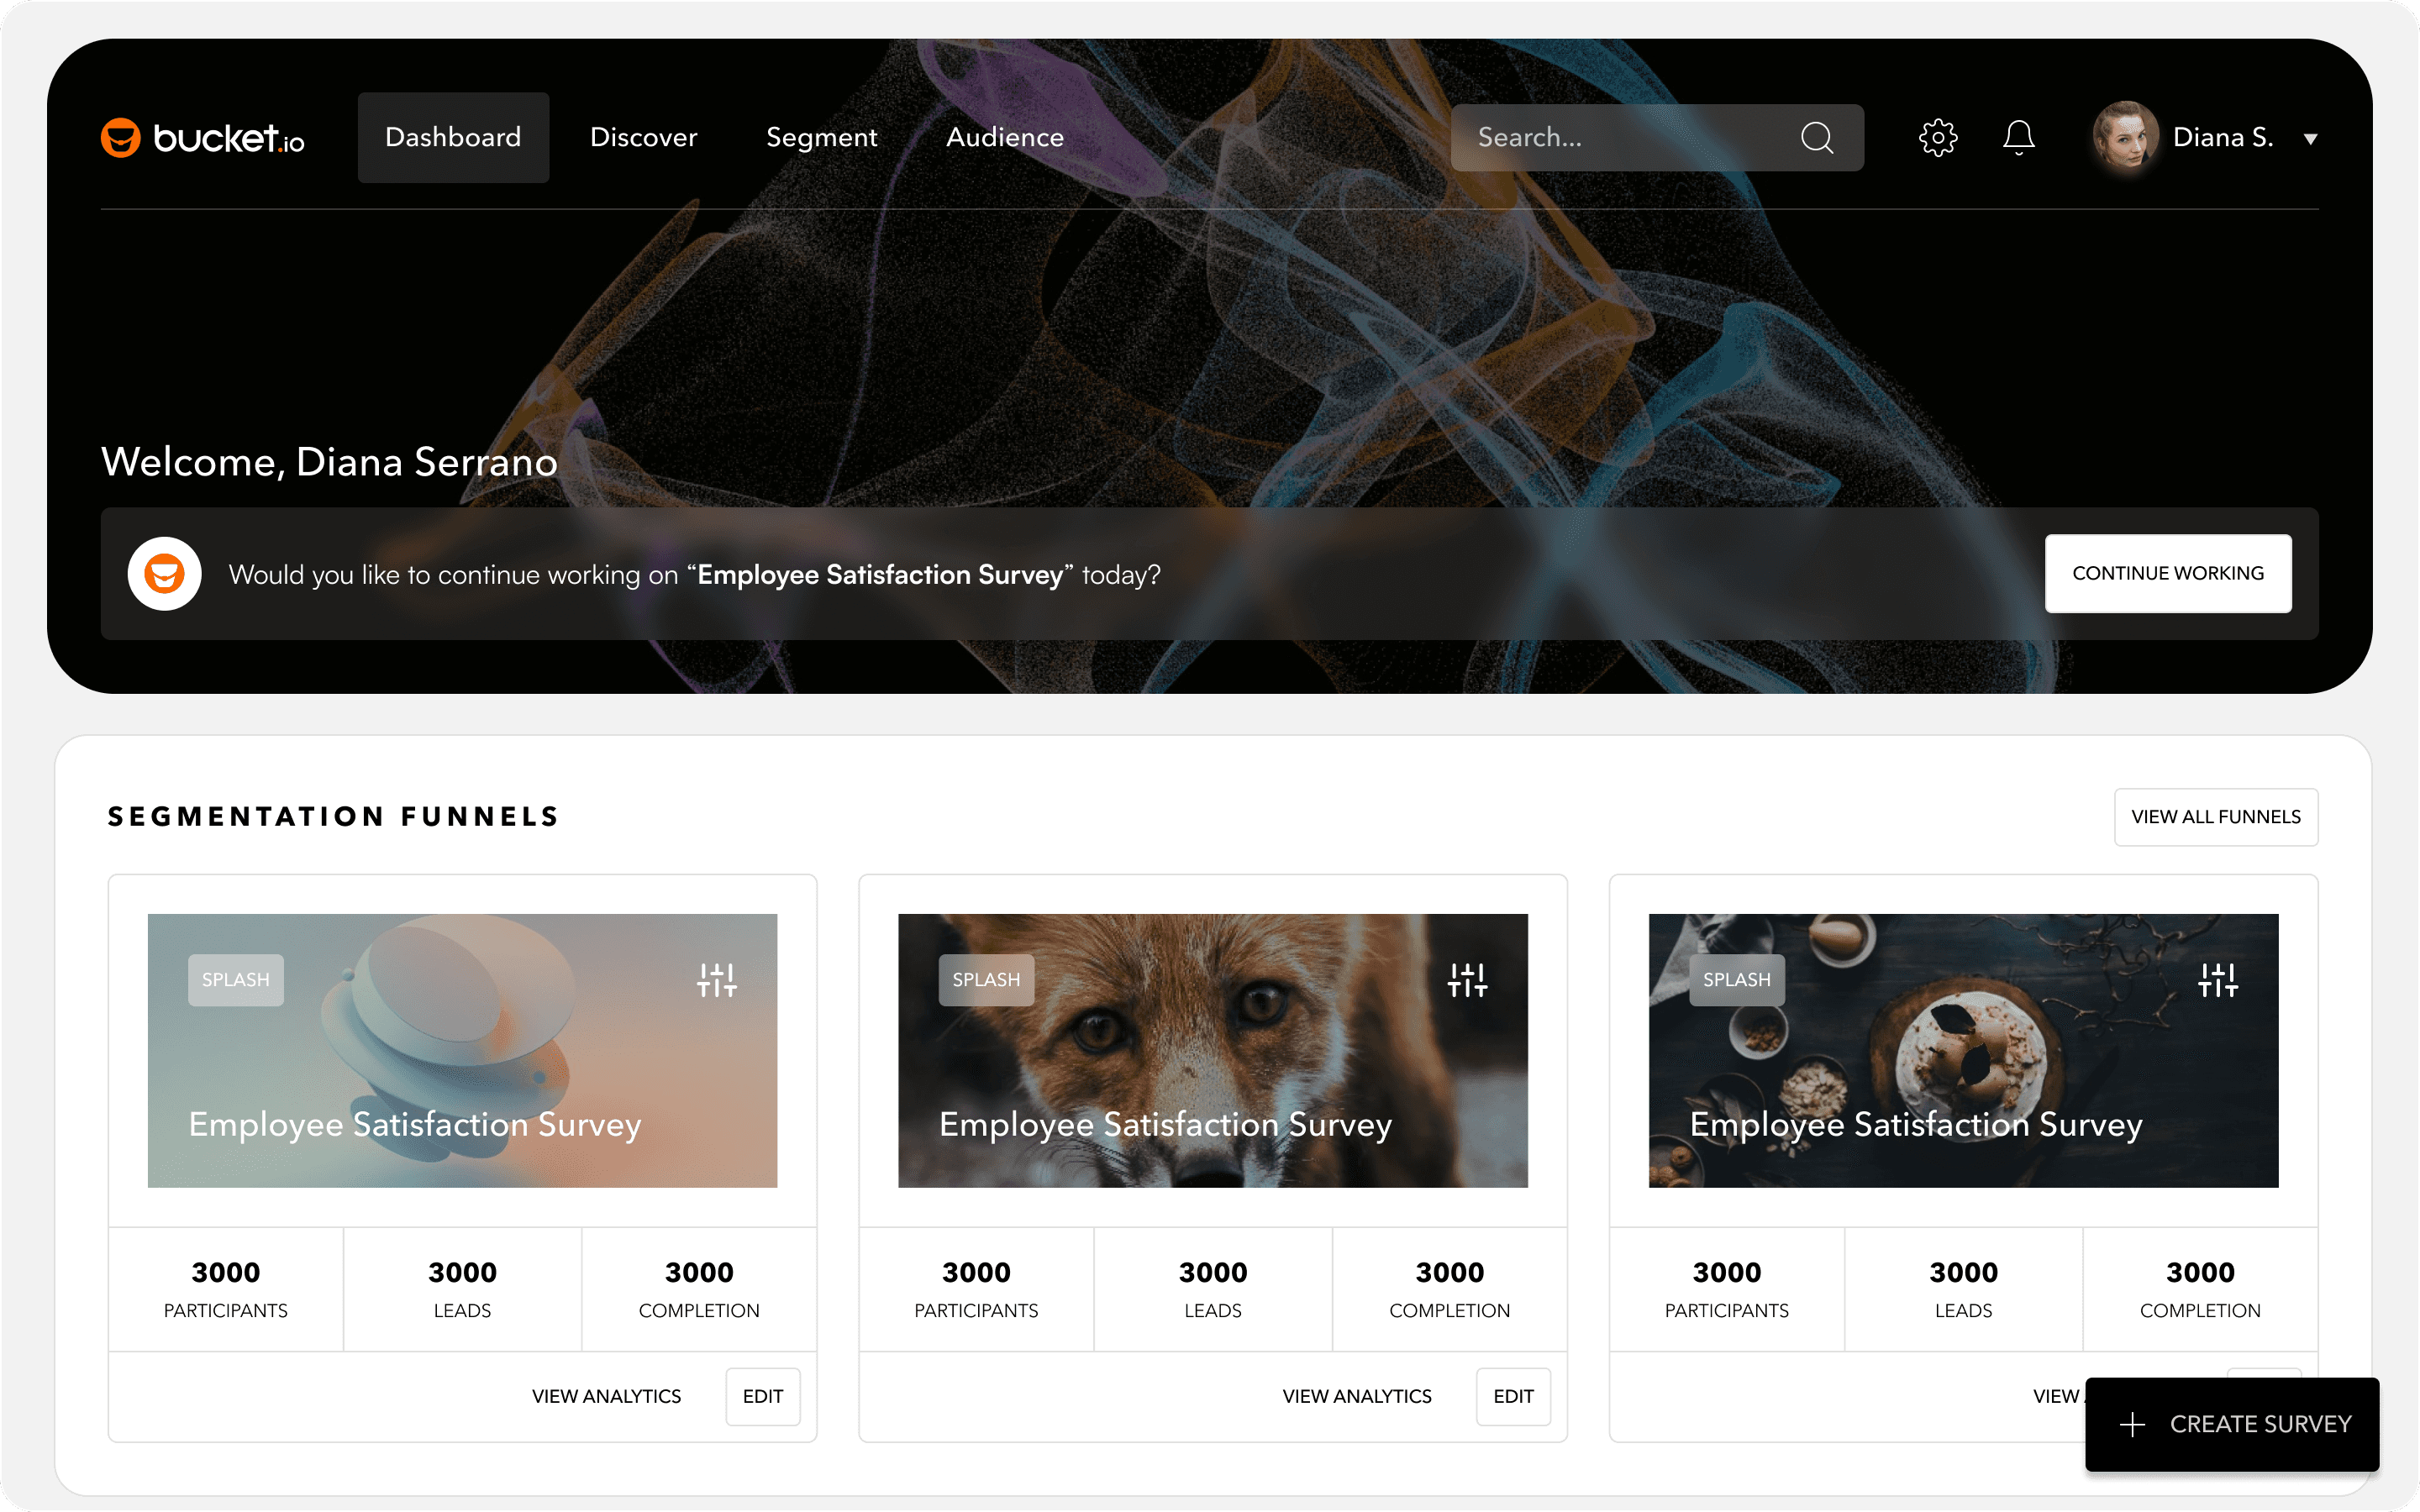Screen dimensions: 2420x1512
Task: Open the Dashboard tab
Action: (453, 137)
